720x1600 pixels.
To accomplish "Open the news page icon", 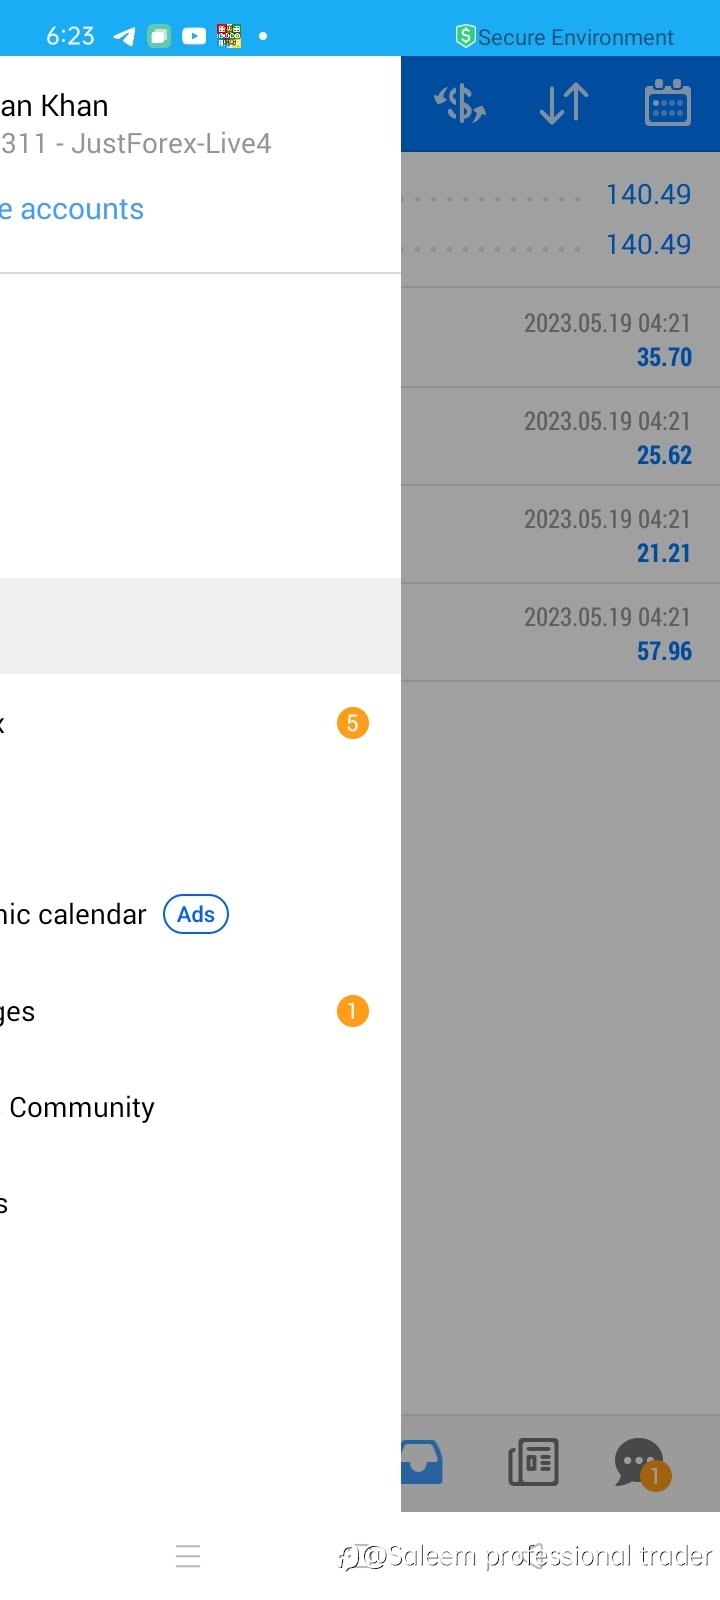I will click(534, 1462).
